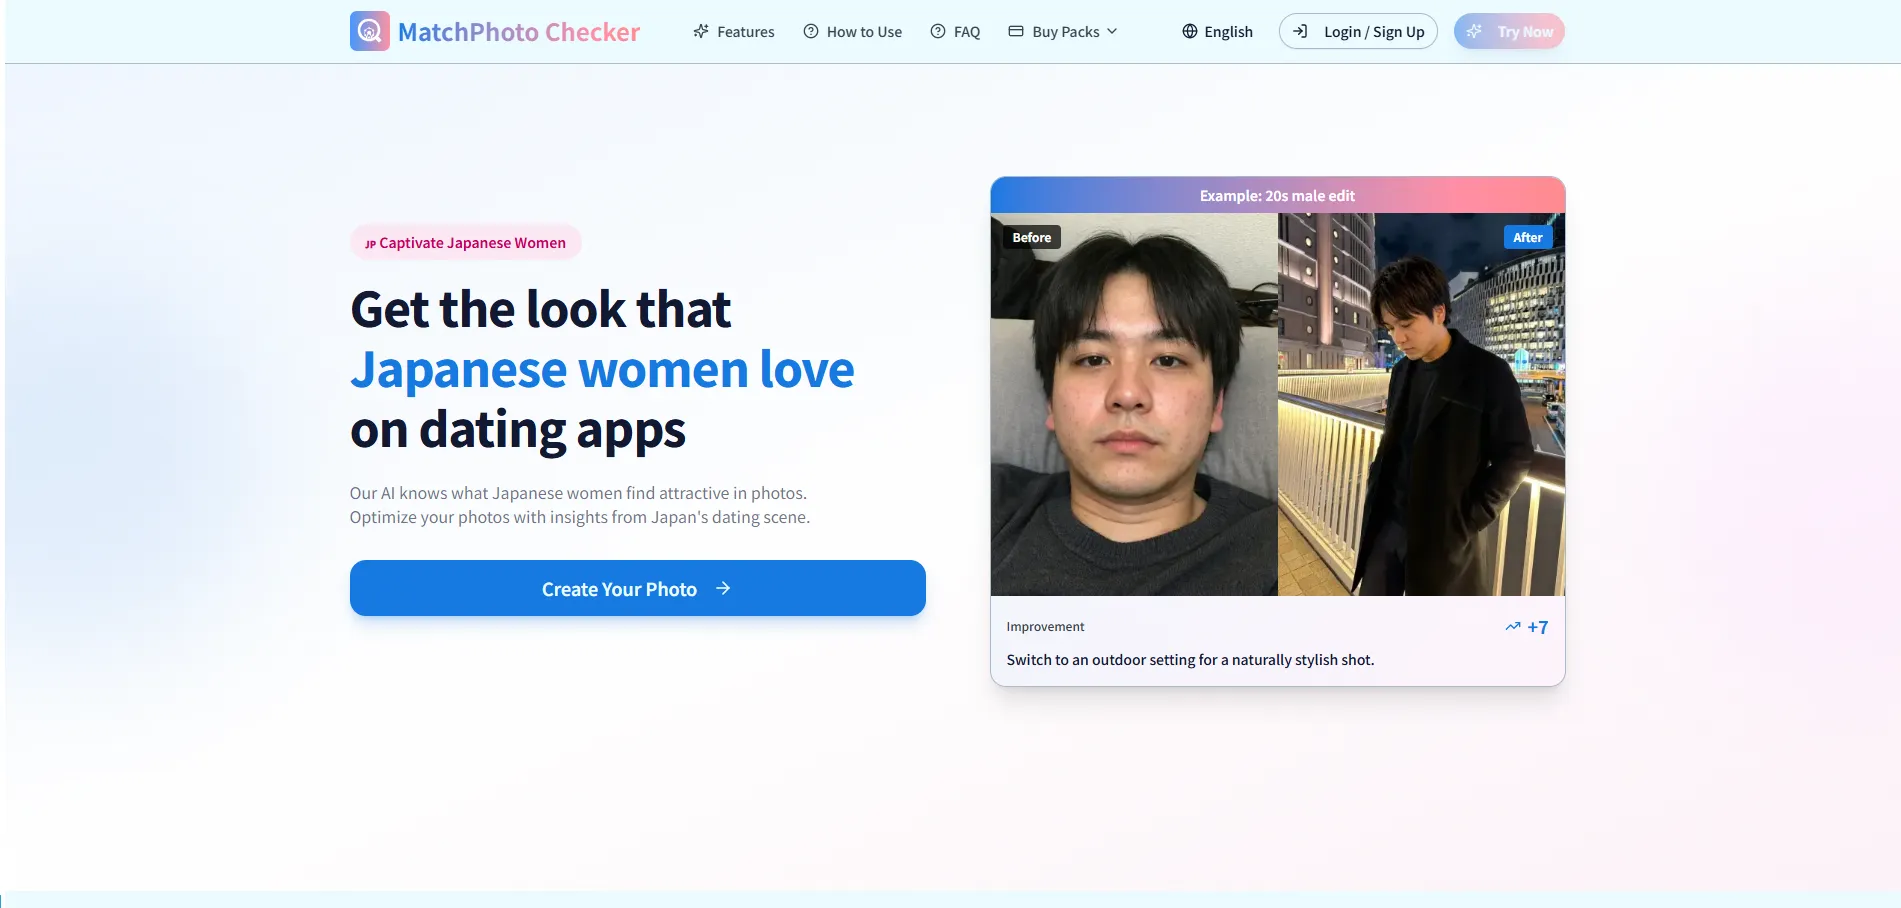This screenshot has height=908, width=1901.
Task: Click the +7 improvement score
Action: [1537, 627]
